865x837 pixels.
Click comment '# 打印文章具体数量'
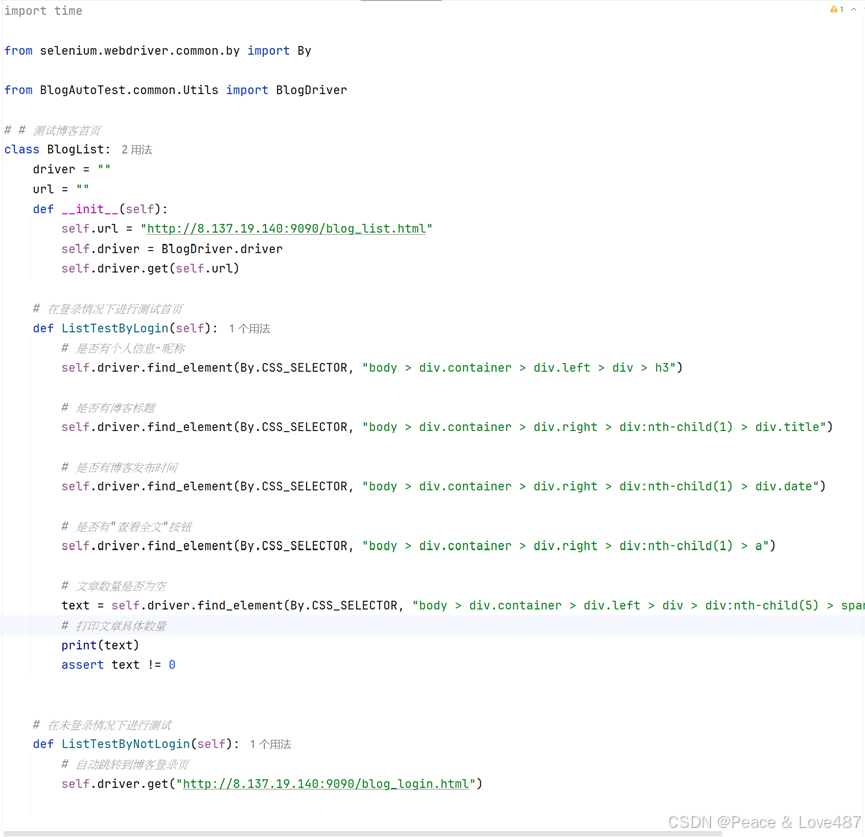pyautogui.click(x=114, y=626)
